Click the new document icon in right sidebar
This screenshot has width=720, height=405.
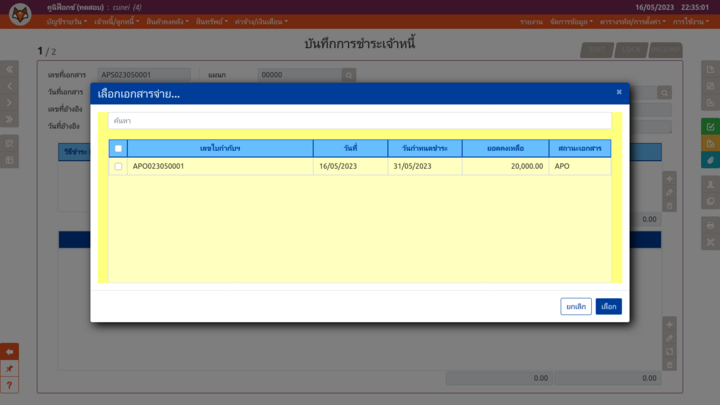[710, 69]
